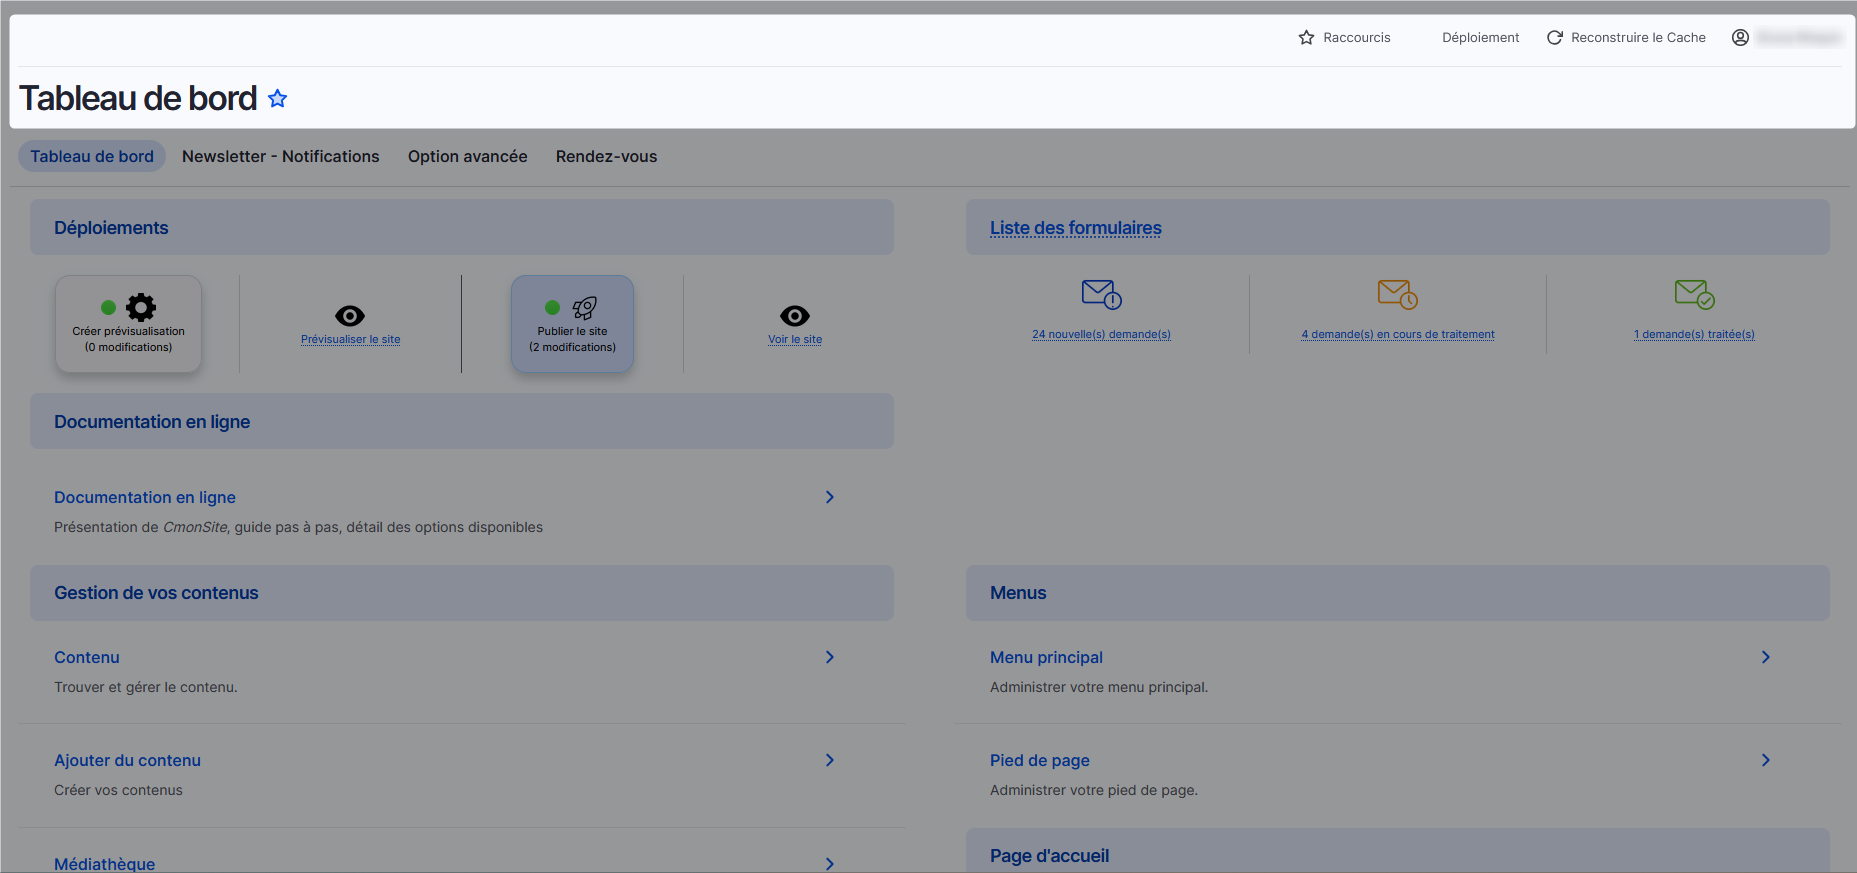Open the 24 nouvelle(s) demande(s) link

tap(1101, 335)
